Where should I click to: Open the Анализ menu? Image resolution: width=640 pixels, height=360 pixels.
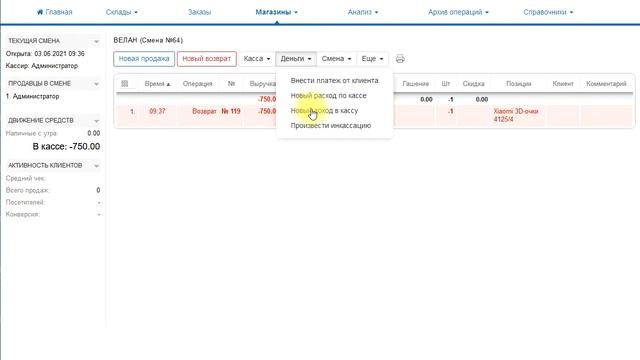(x=363, y=12)
